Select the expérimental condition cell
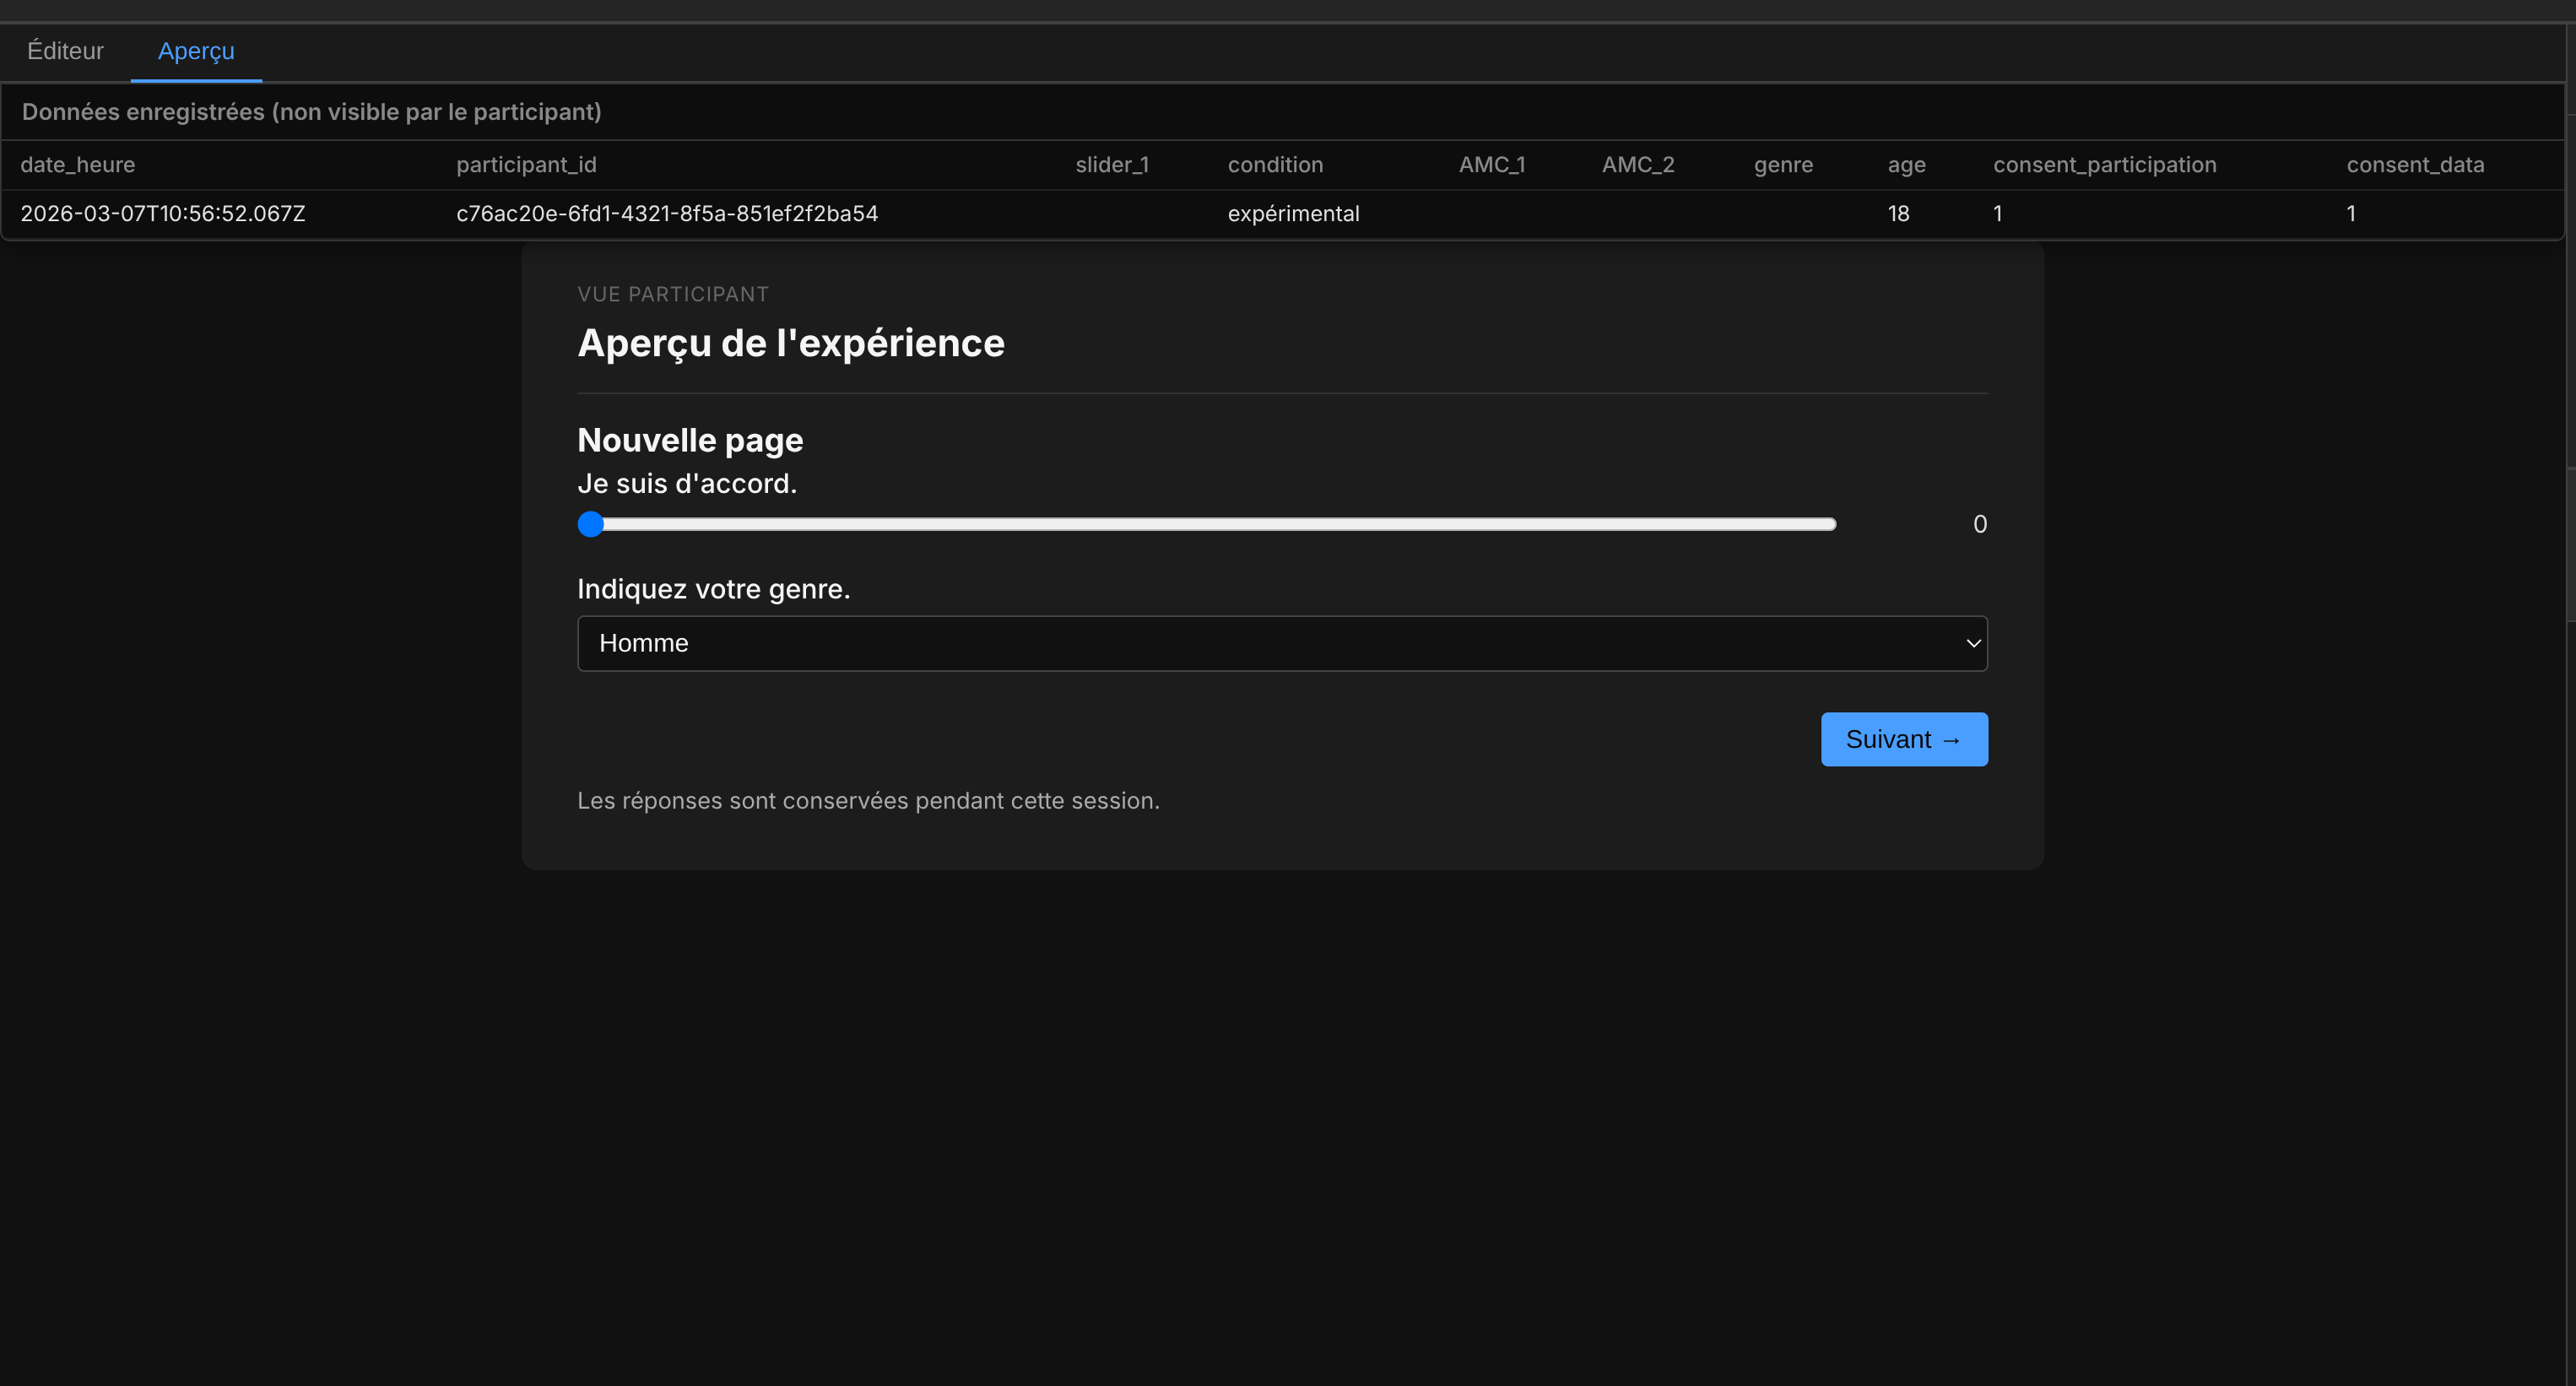Screen dimensions: 2576x1386 coord(1293,213)
